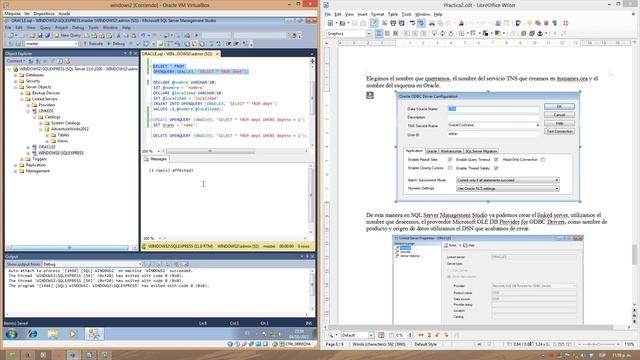
Task: Click New Query in SSMS toolbar
Action: click(67, 36)
